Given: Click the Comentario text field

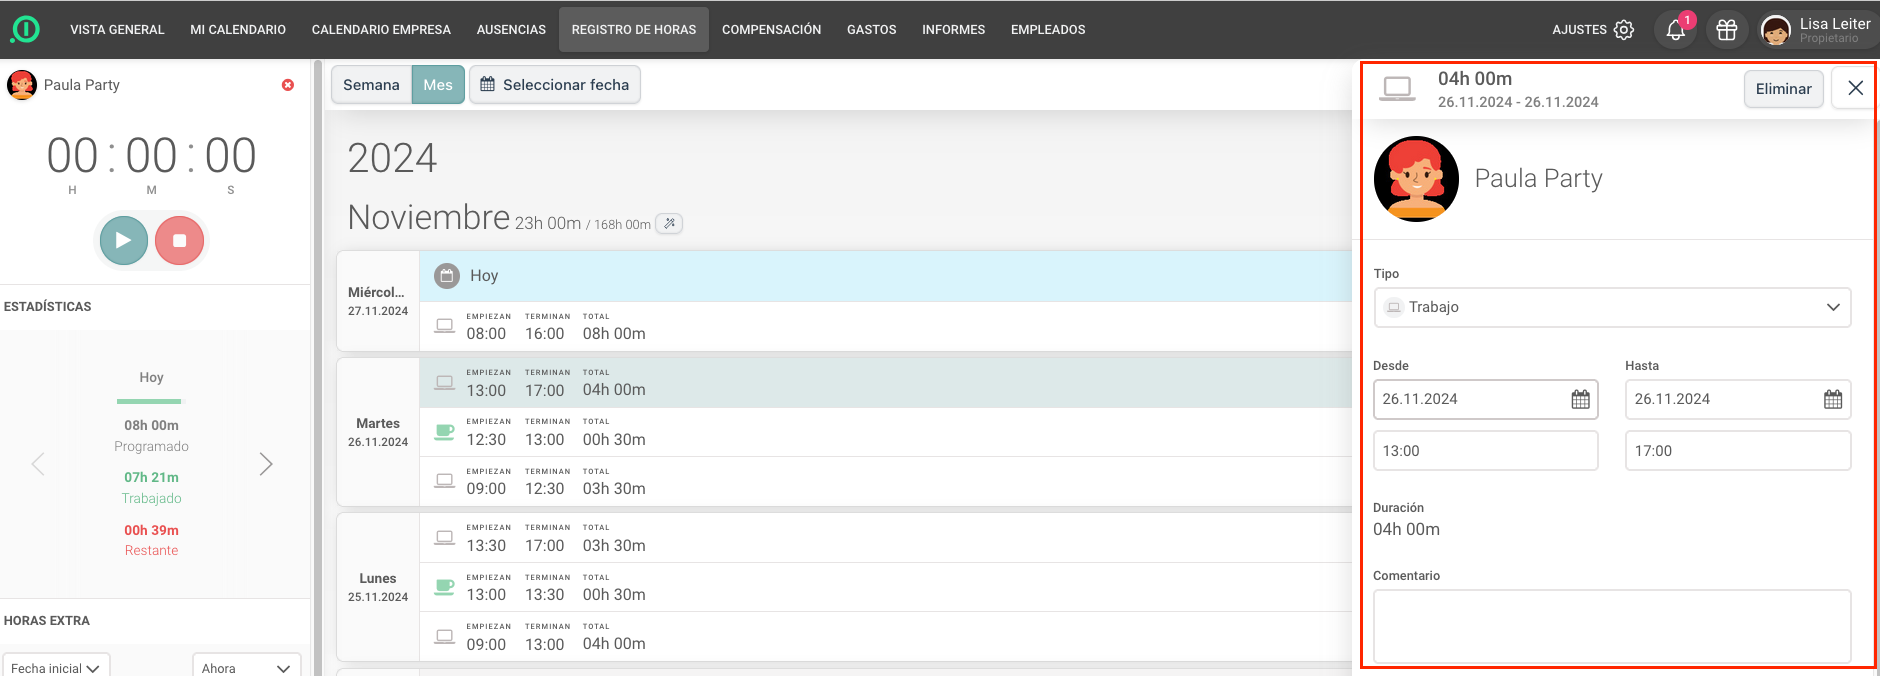Looking at the screenshot, I should (x=1612, y=625).
